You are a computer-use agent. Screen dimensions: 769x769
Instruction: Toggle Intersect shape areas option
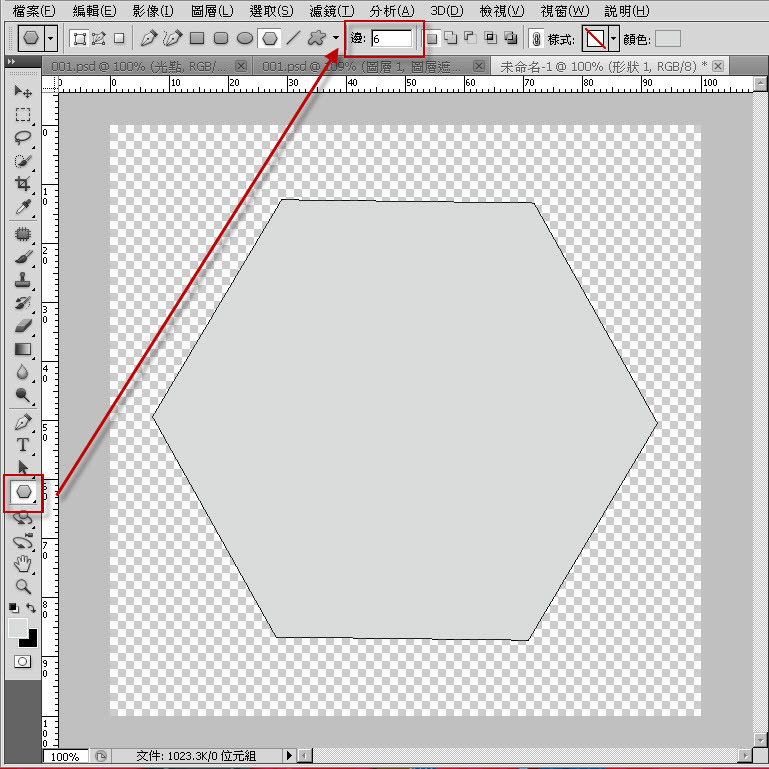[490, 38]
